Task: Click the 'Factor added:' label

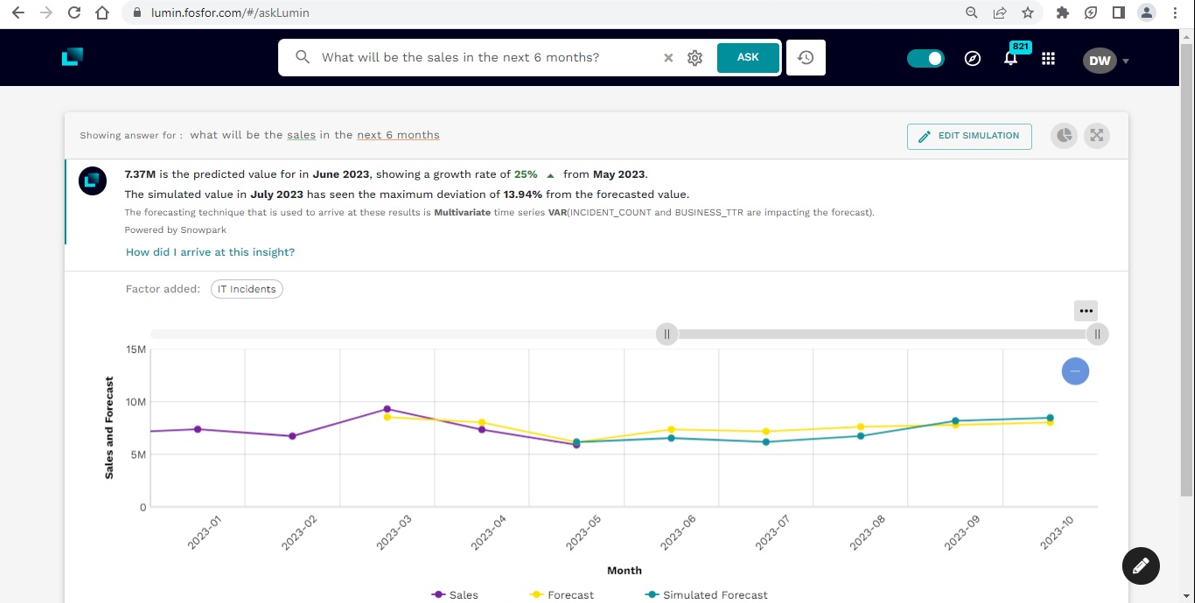Action: tap(163, 289)
